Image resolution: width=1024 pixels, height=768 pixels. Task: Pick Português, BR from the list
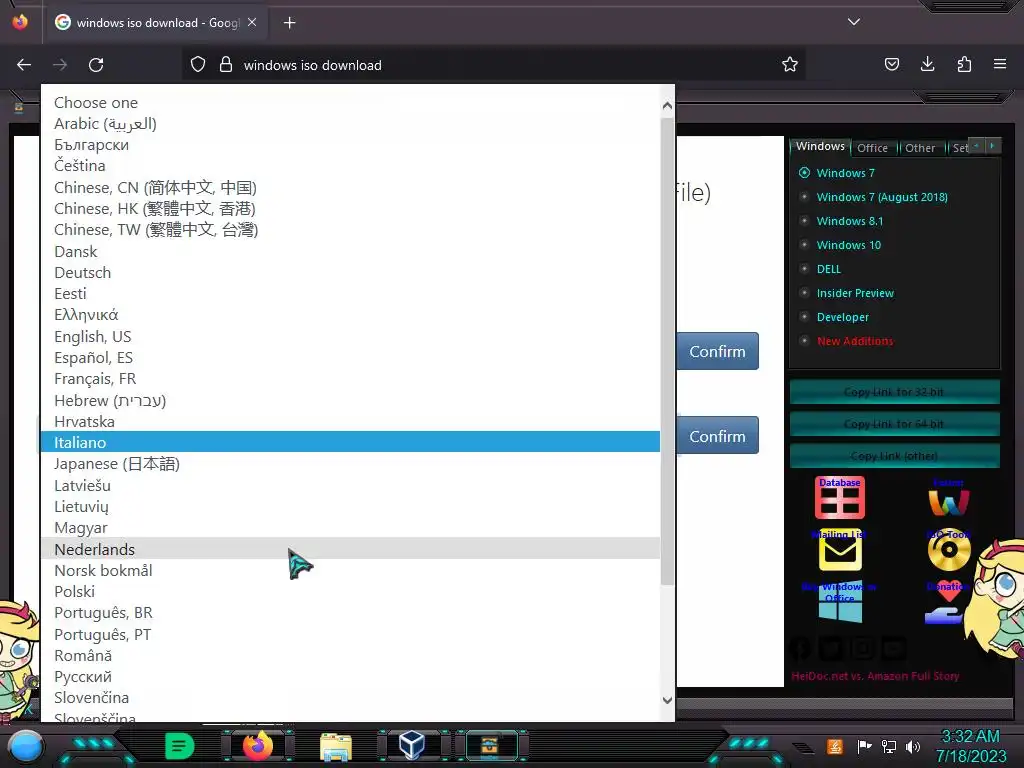click(x=350, y=613)
